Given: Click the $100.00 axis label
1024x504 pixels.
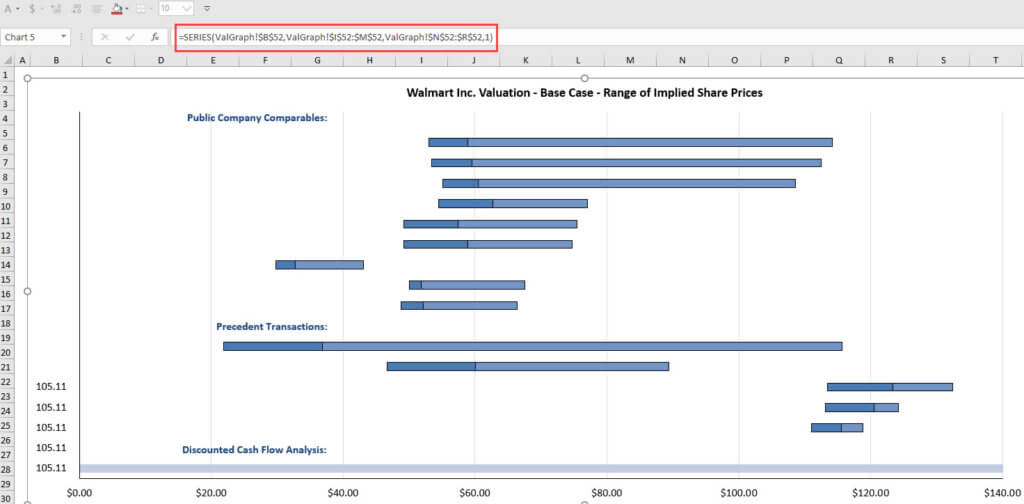Looking at the screenshot, I should 739,492.
